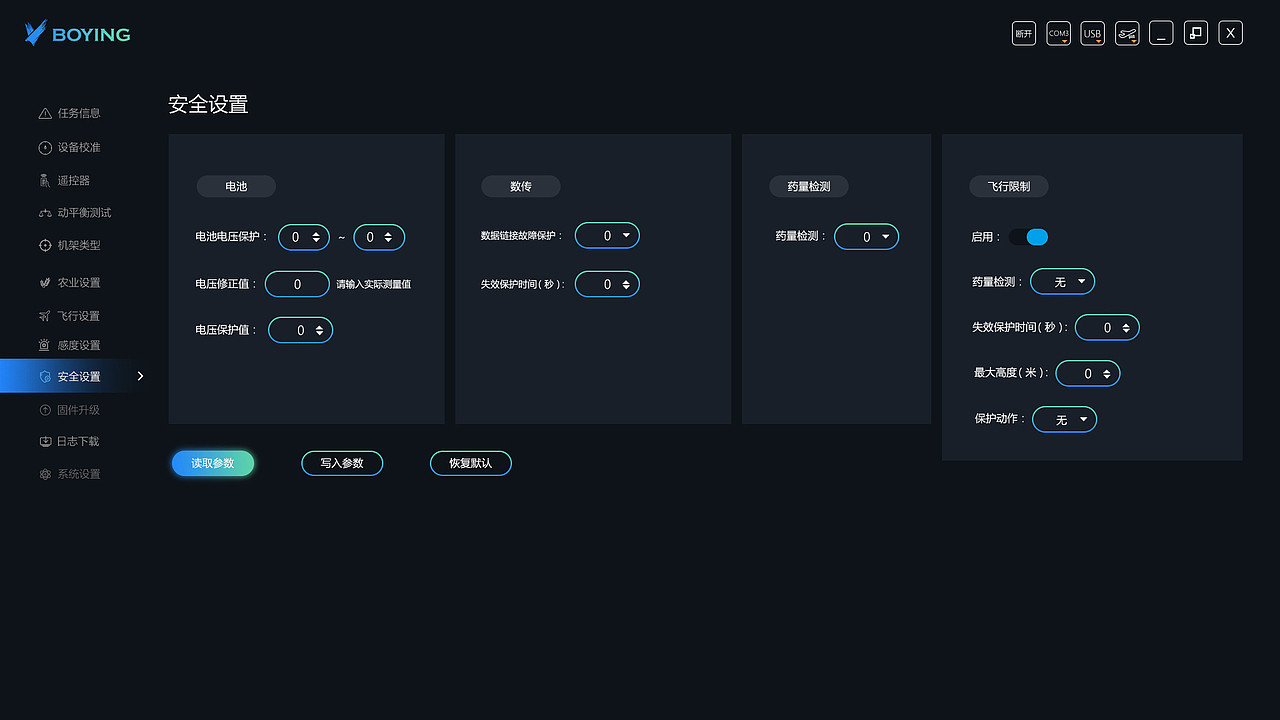Minimize the application window
Image resolution: width=1280 pixels, height=720 pixels.
pyautogui.click(x=1161, y=33)
